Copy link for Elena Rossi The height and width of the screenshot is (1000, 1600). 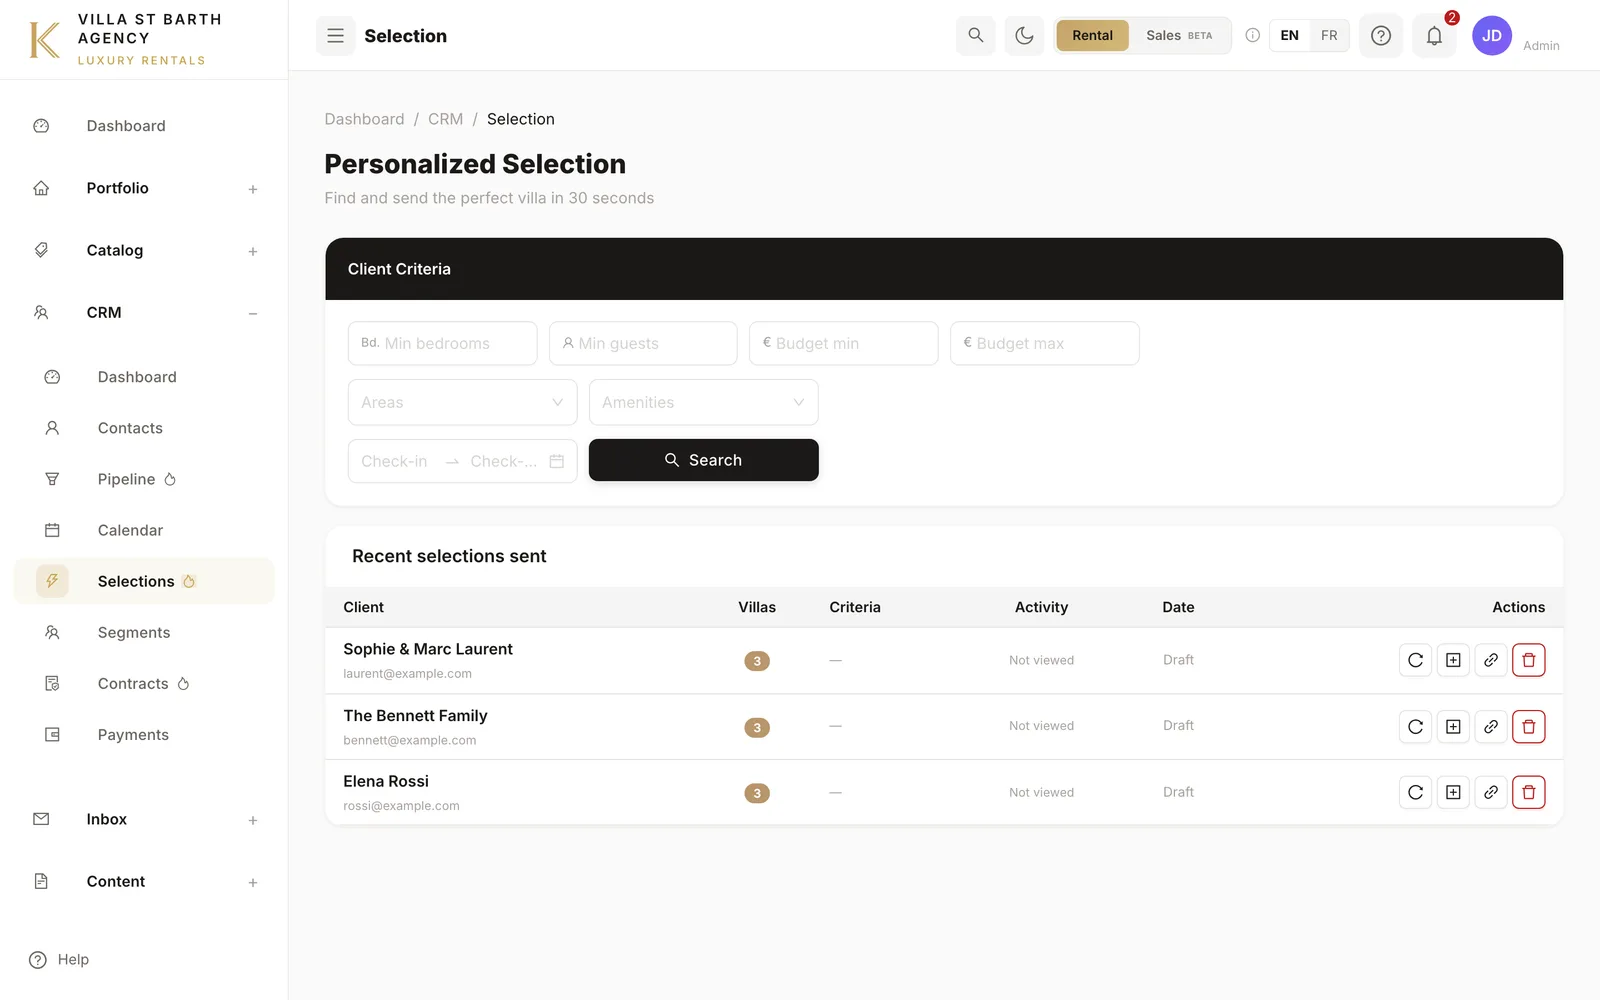1491,792
